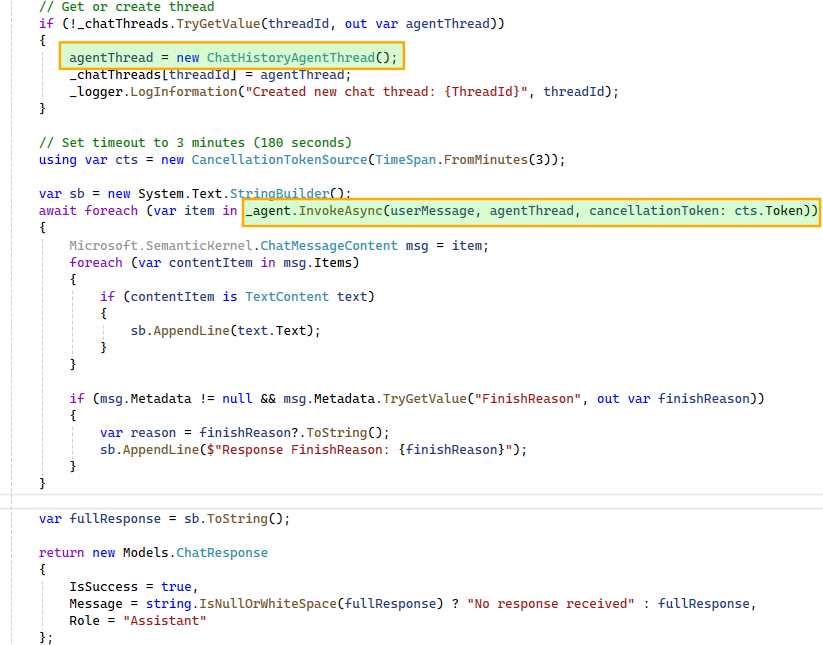The height and width of the screenshot is (645, 823).
Task: Click the TextContent type in the if statement
Action: (283, 297)
